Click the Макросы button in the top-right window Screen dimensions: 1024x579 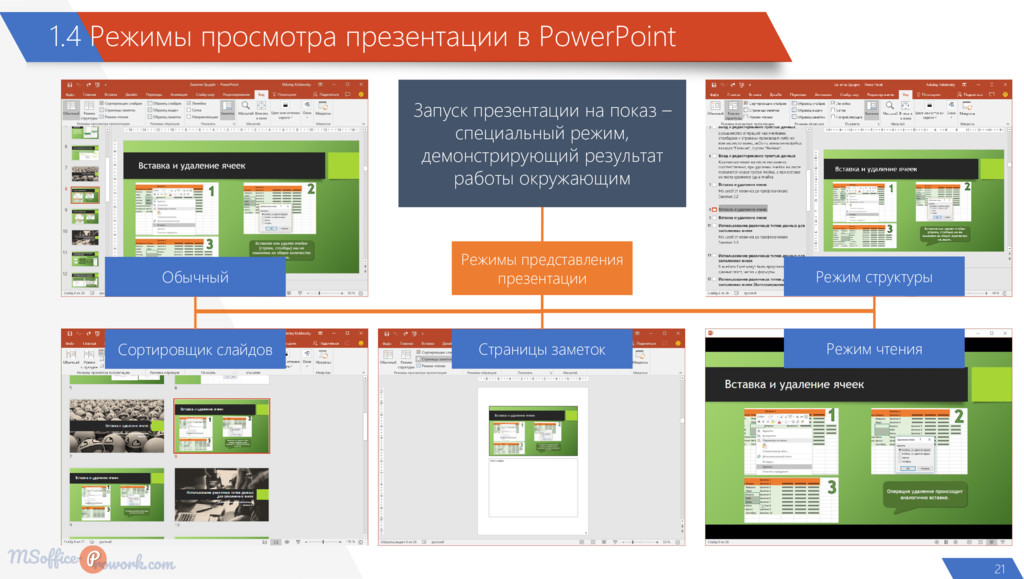(967, 108)
